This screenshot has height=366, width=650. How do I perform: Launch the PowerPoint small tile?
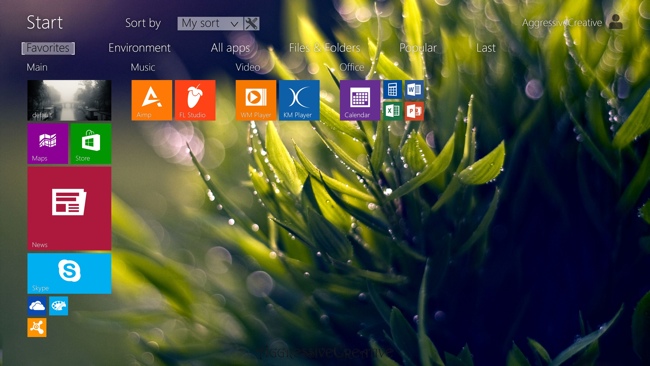pos(414,111)
